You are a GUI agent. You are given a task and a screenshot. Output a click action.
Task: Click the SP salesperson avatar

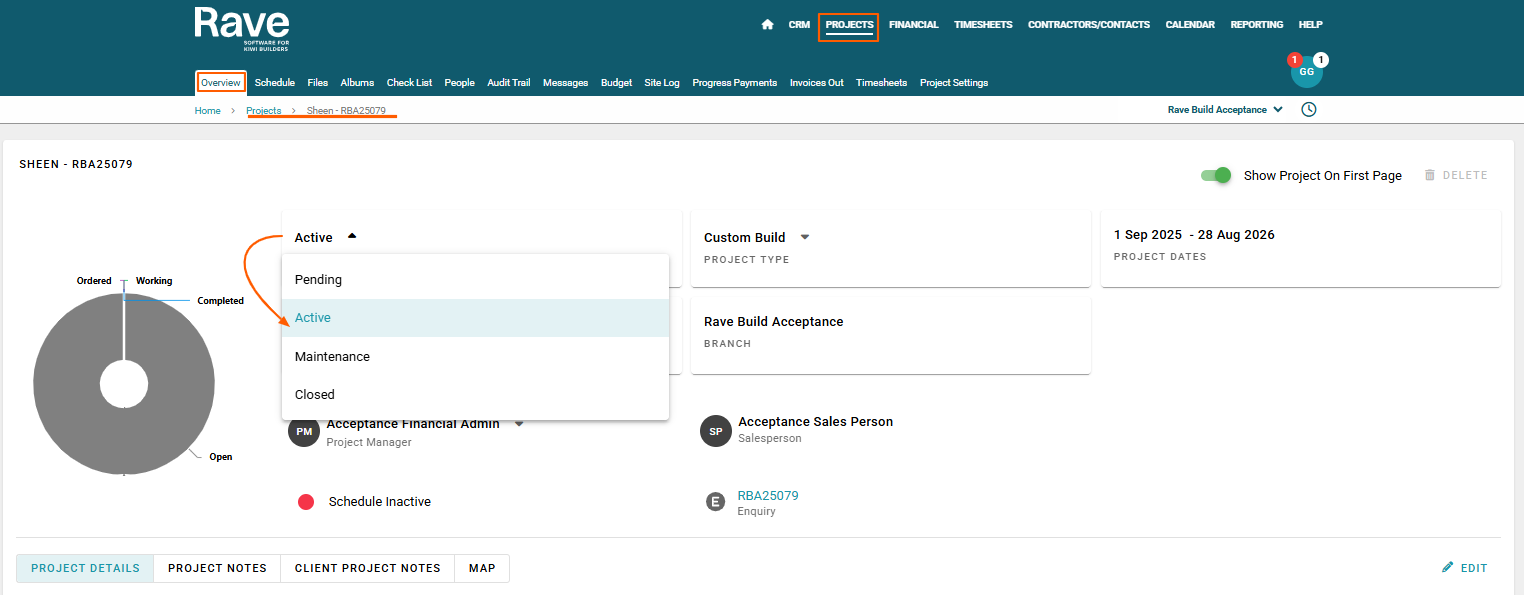click(x=716, y=431)
